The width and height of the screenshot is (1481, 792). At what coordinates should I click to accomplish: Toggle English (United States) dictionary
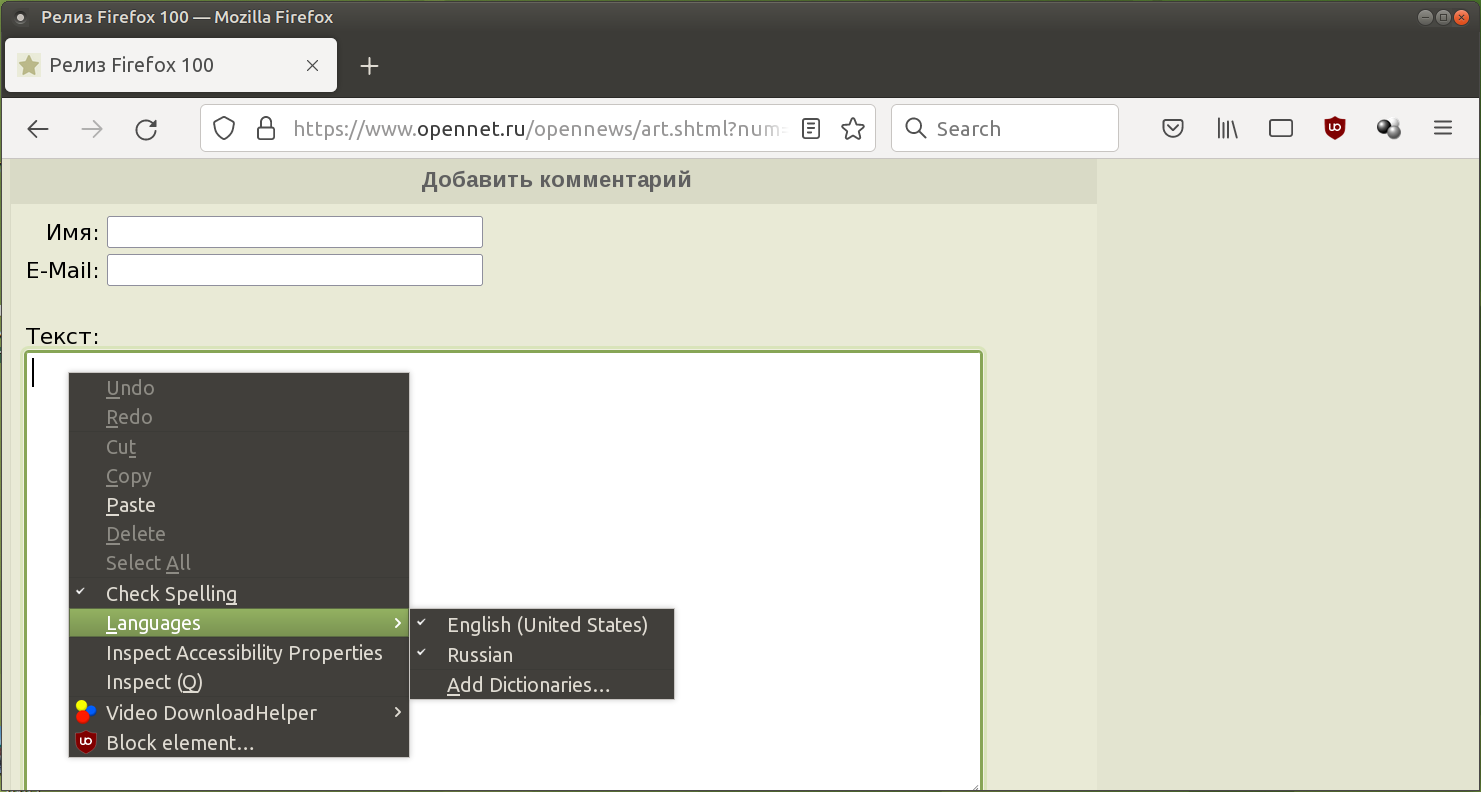pyautogui.click(x=542, y=625)
